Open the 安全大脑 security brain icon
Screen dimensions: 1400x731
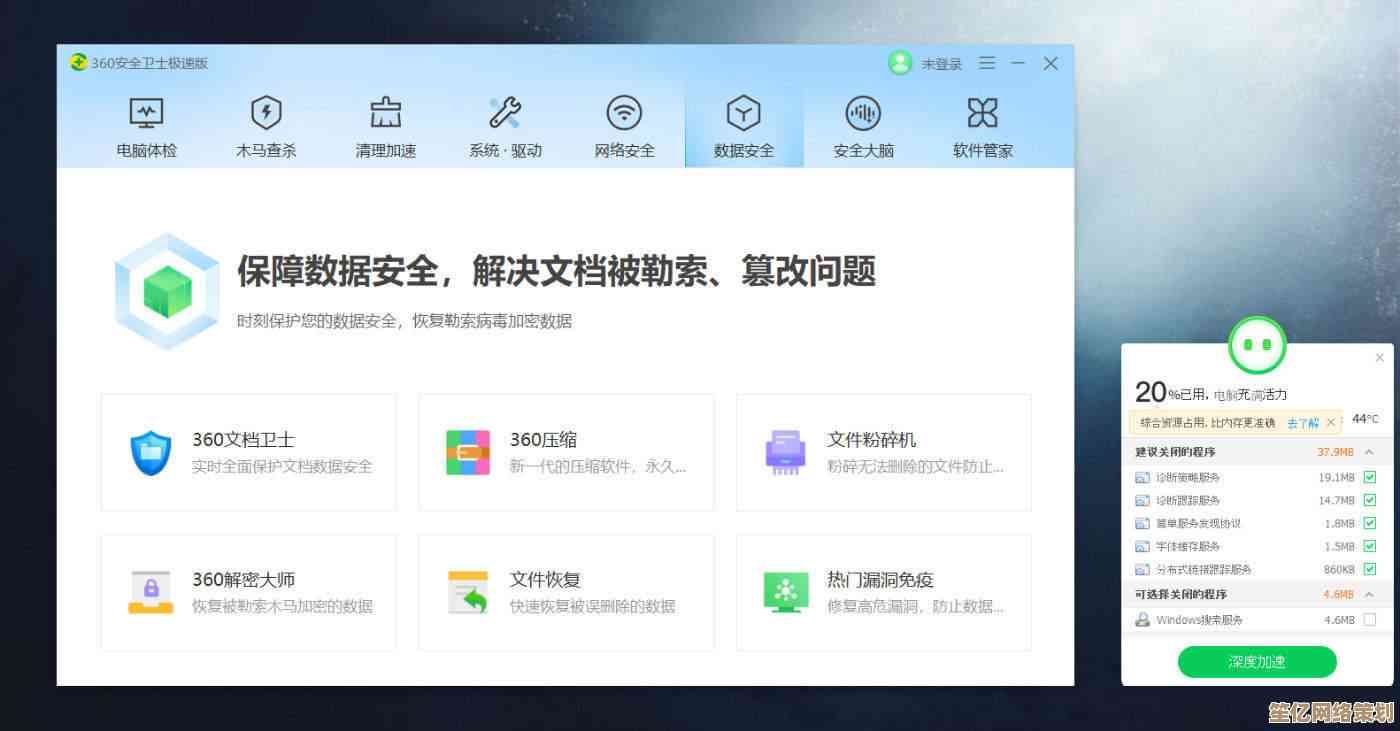[863, 113]
